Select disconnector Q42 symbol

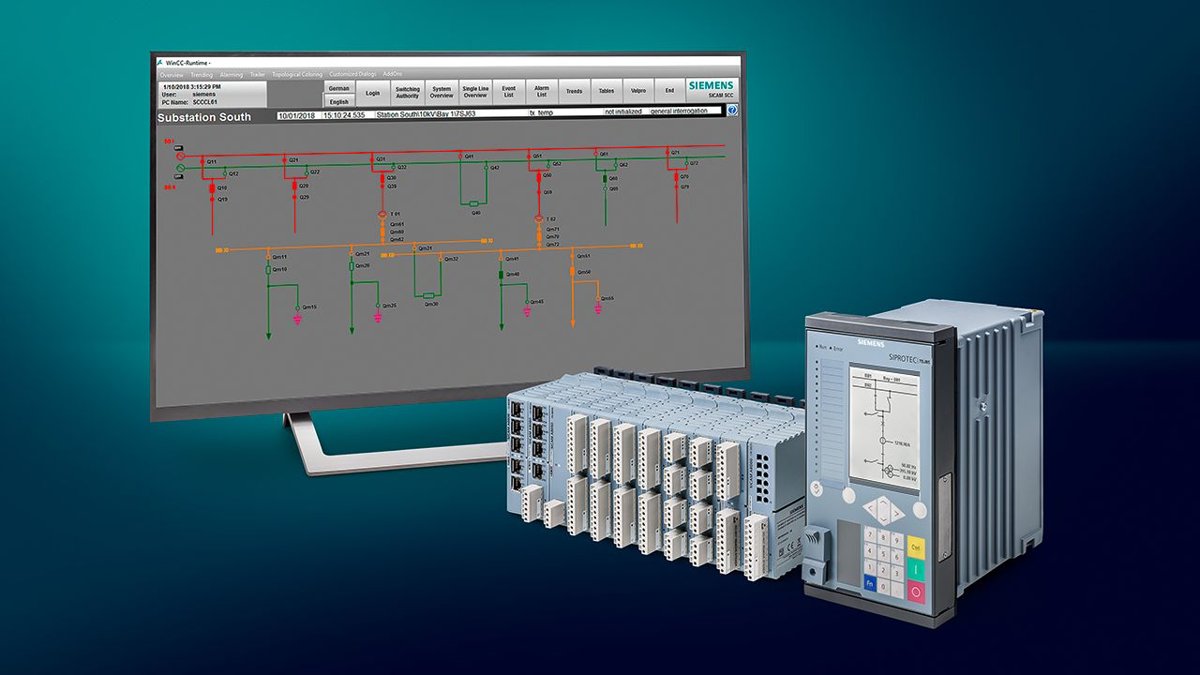tap(486, 167)
